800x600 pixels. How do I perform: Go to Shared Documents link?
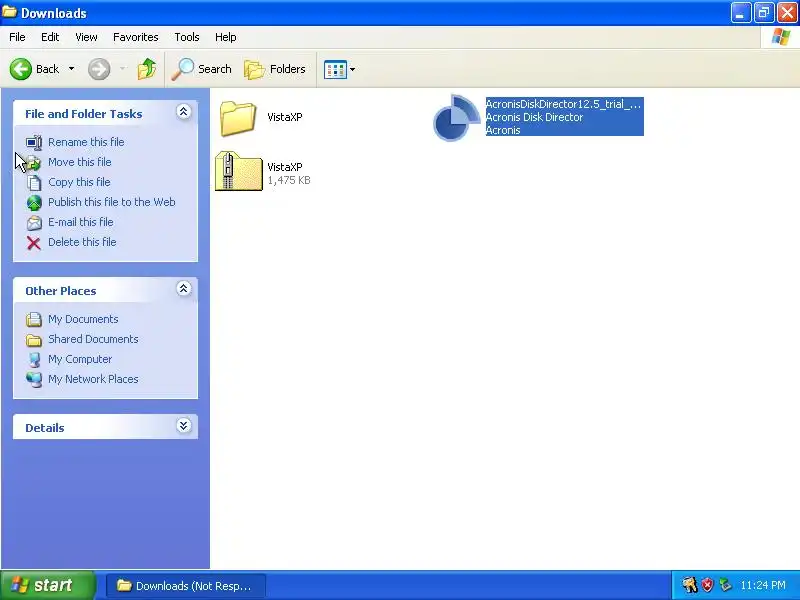tap(93, 339)
